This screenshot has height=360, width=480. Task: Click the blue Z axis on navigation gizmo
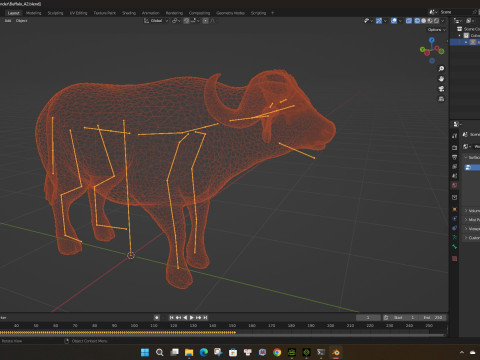point(432,40)
